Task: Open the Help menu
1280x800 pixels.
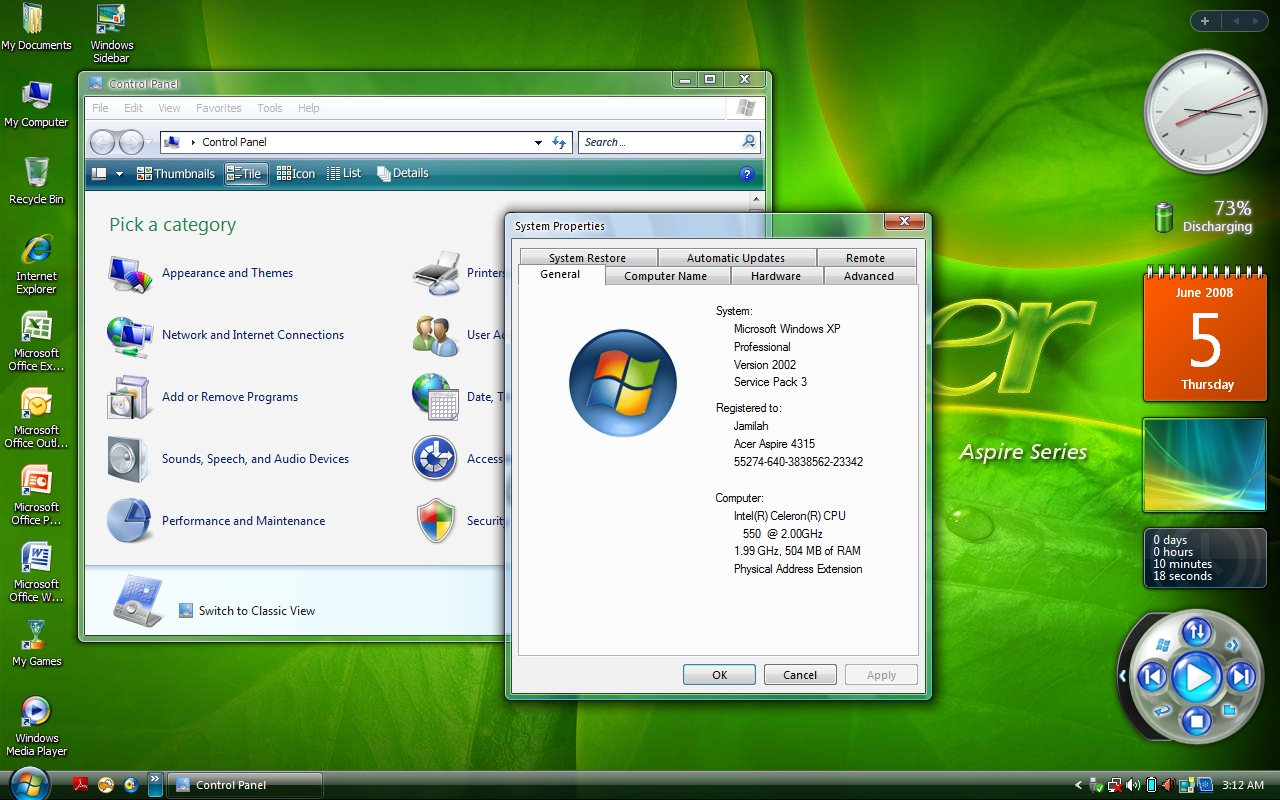Action: point(309,108)
